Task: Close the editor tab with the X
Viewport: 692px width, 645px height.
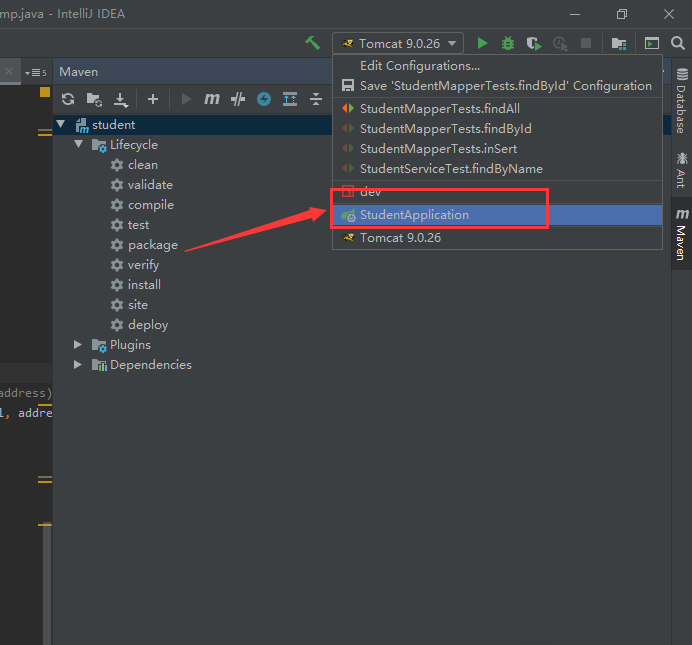Action: [x=9, y=71]
